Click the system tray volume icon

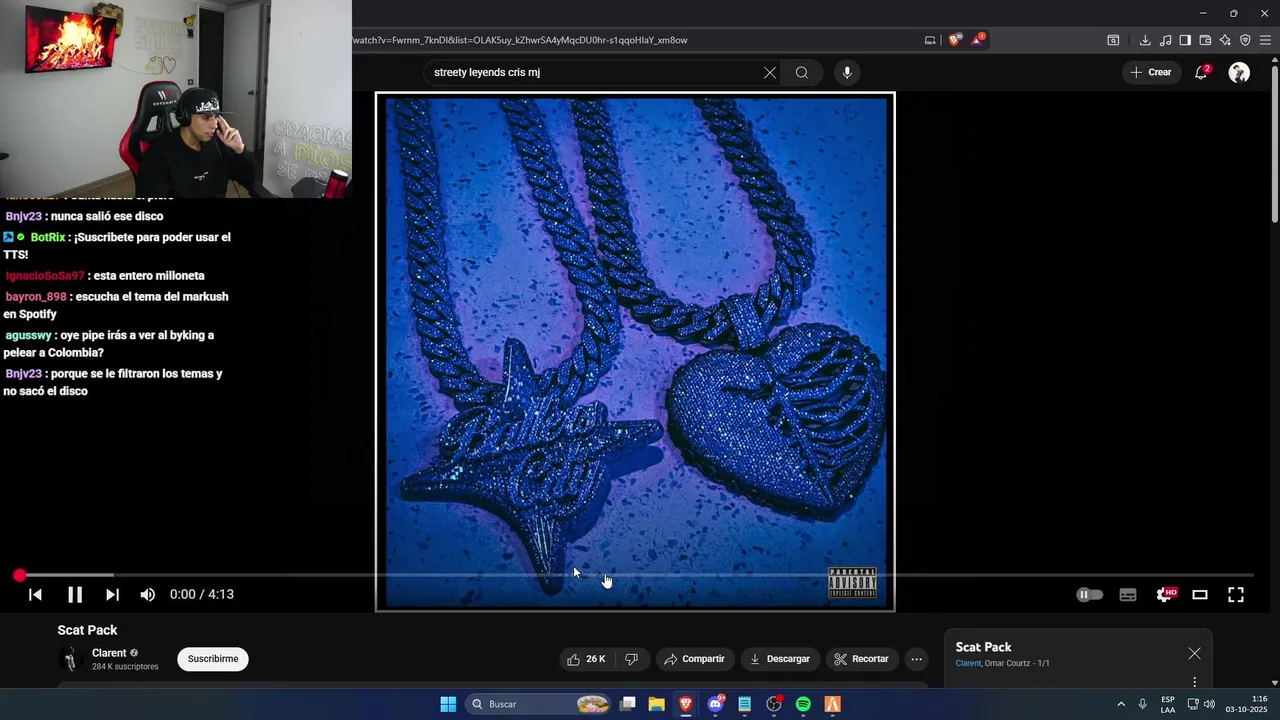pos(1210,704)
